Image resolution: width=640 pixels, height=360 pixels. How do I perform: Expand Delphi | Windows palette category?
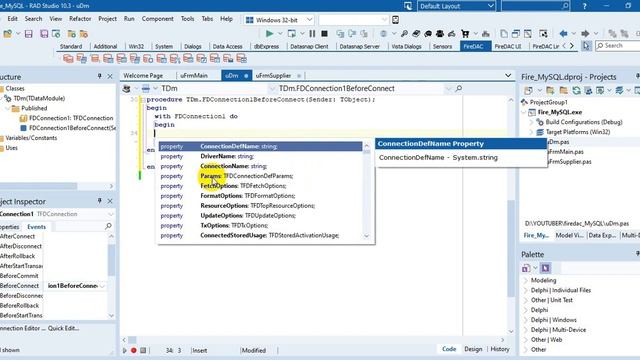tap(526, 320)
